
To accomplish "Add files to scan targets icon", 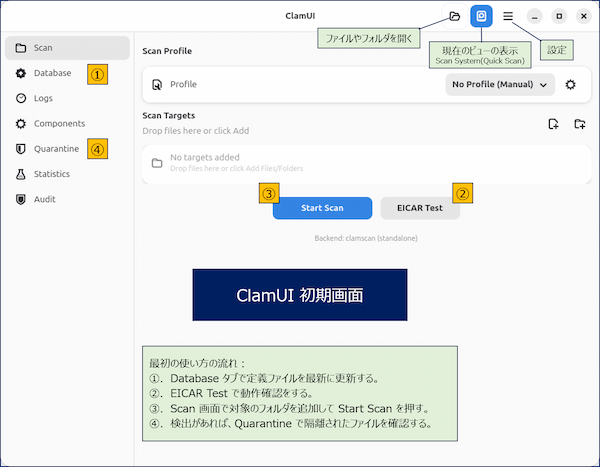I will (x=553, y=124).
